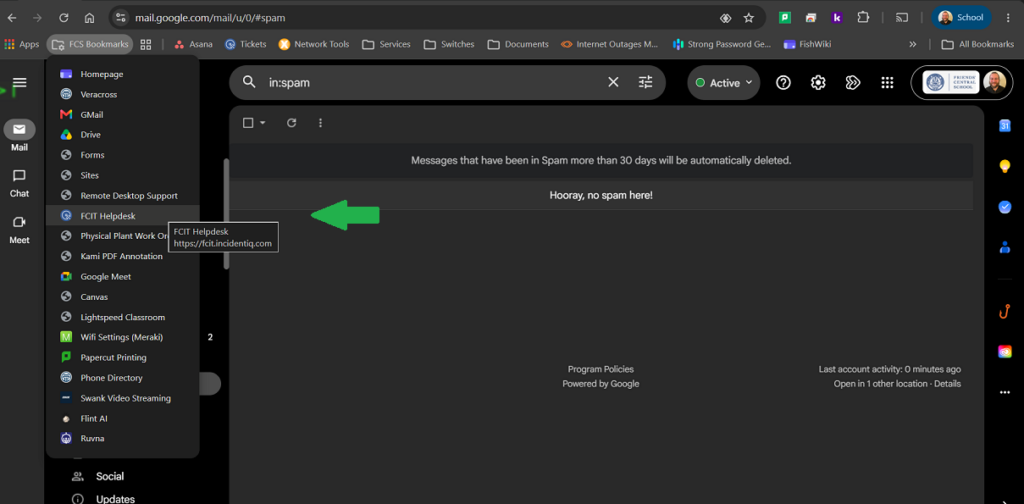
Task: Select Forms in the bookmarks menu
Action: point(123,155)
